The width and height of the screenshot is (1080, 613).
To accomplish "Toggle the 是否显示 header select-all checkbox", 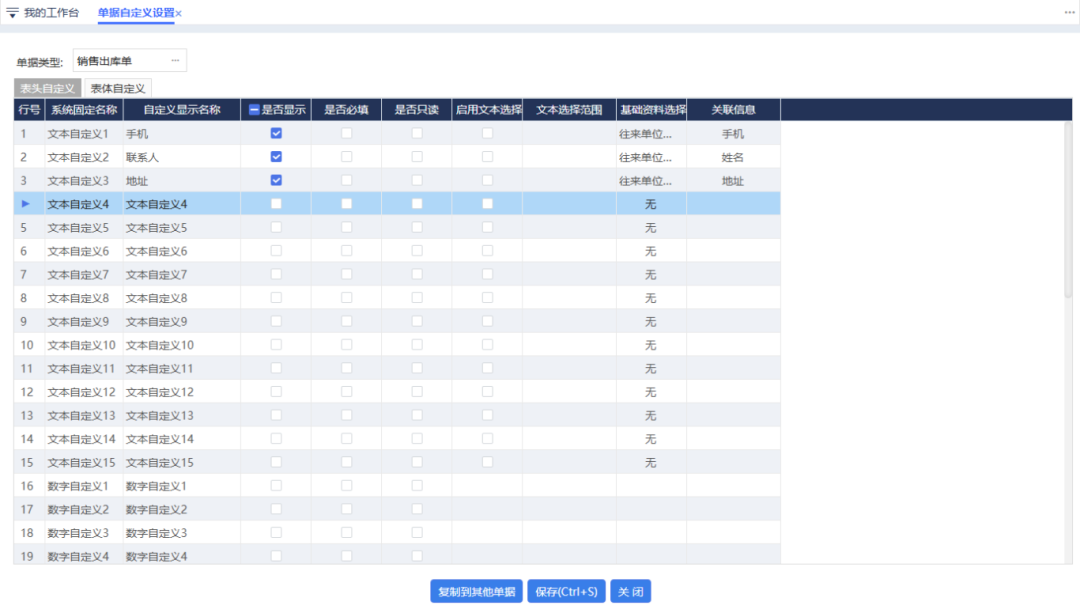I will coord(255,110).
